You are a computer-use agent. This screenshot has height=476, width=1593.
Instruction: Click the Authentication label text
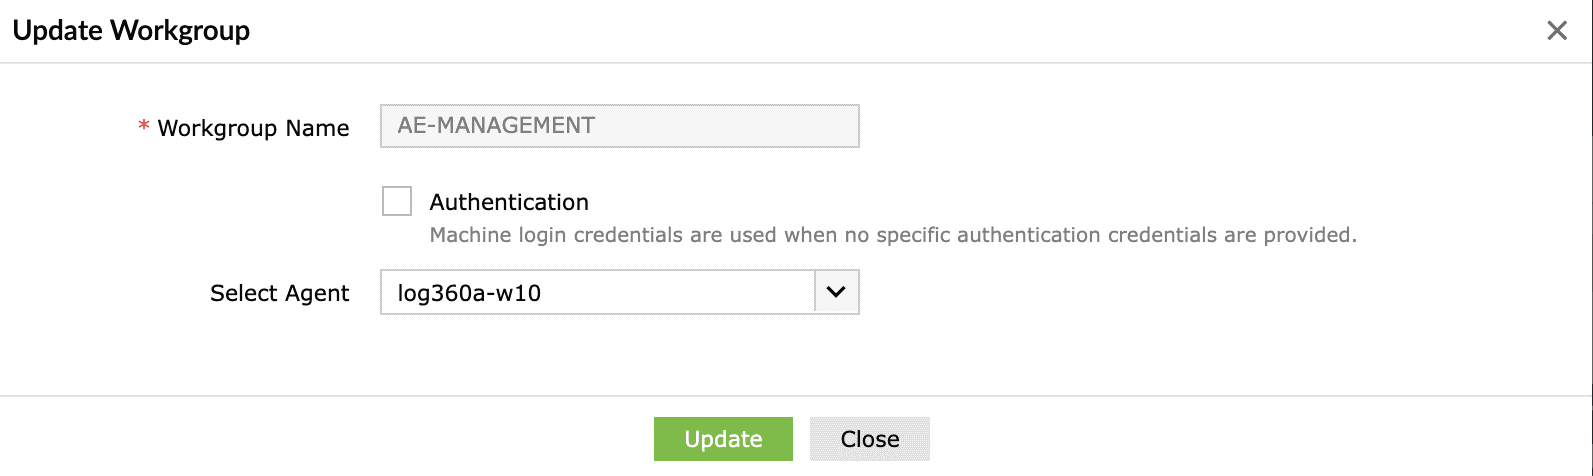[509, 202]
